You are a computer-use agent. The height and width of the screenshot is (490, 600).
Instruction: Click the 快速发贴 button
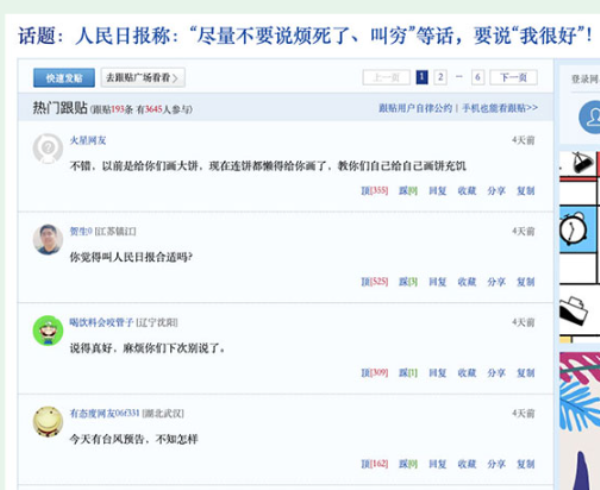tap(64, 78)
